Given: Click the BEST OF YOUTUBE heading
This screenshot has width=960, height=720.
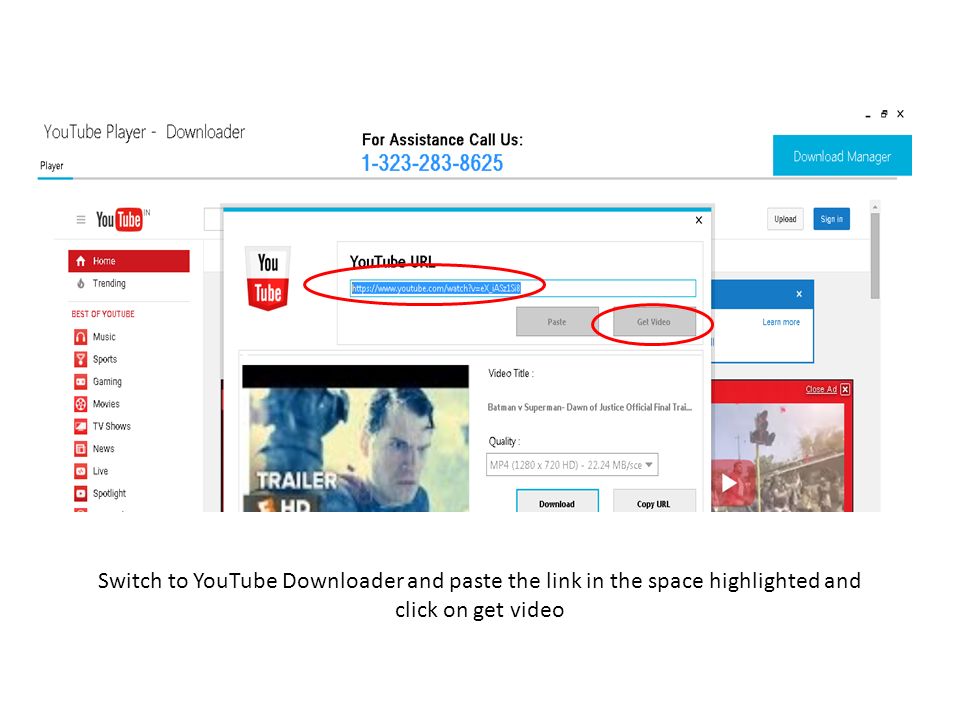Looking at the screenshot, I should pos(103,314).
